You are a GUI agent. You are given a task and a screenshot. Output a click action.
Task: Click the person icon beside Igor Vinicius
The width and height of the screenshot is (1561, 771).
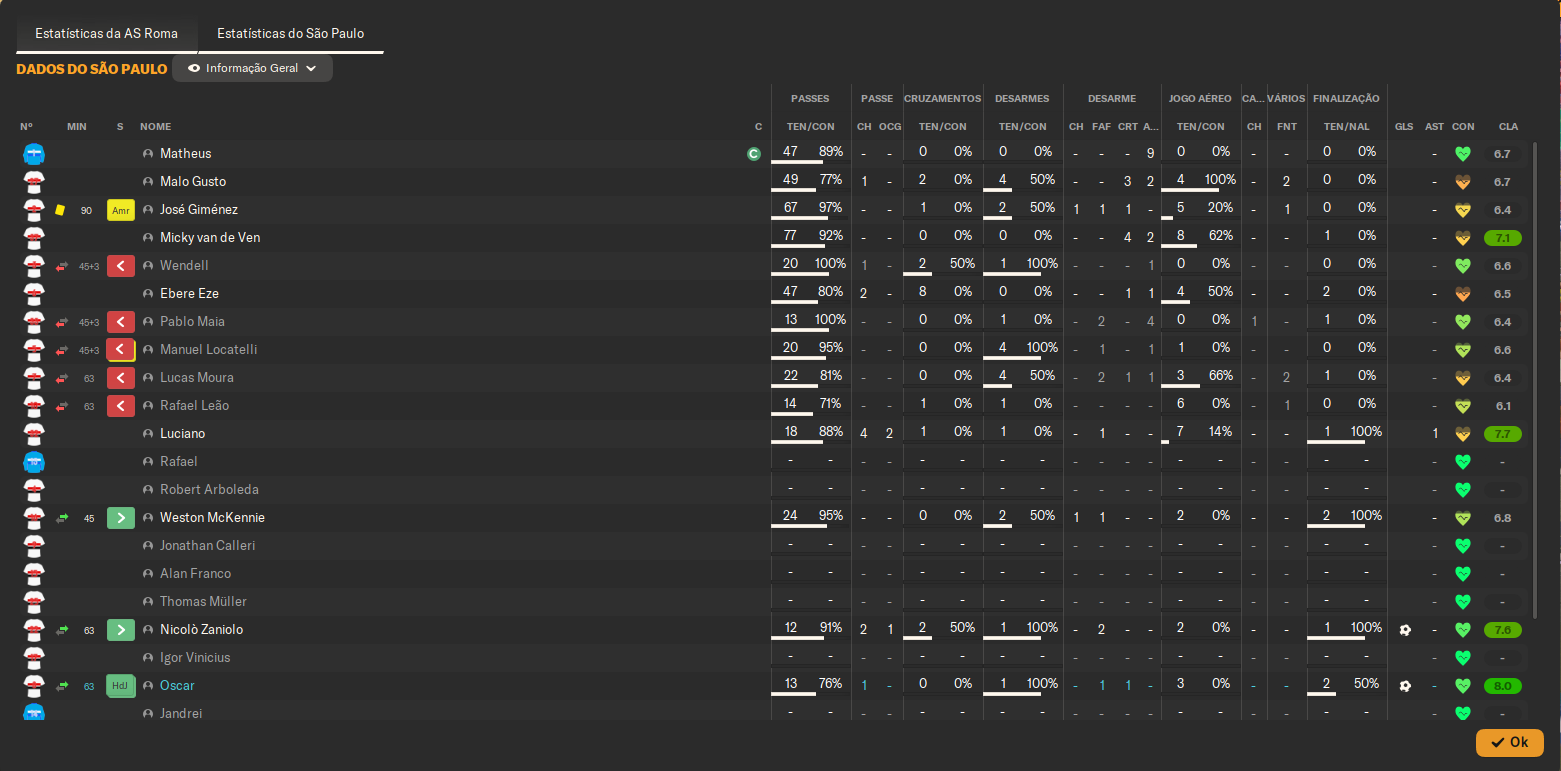(x=148, y=658)
